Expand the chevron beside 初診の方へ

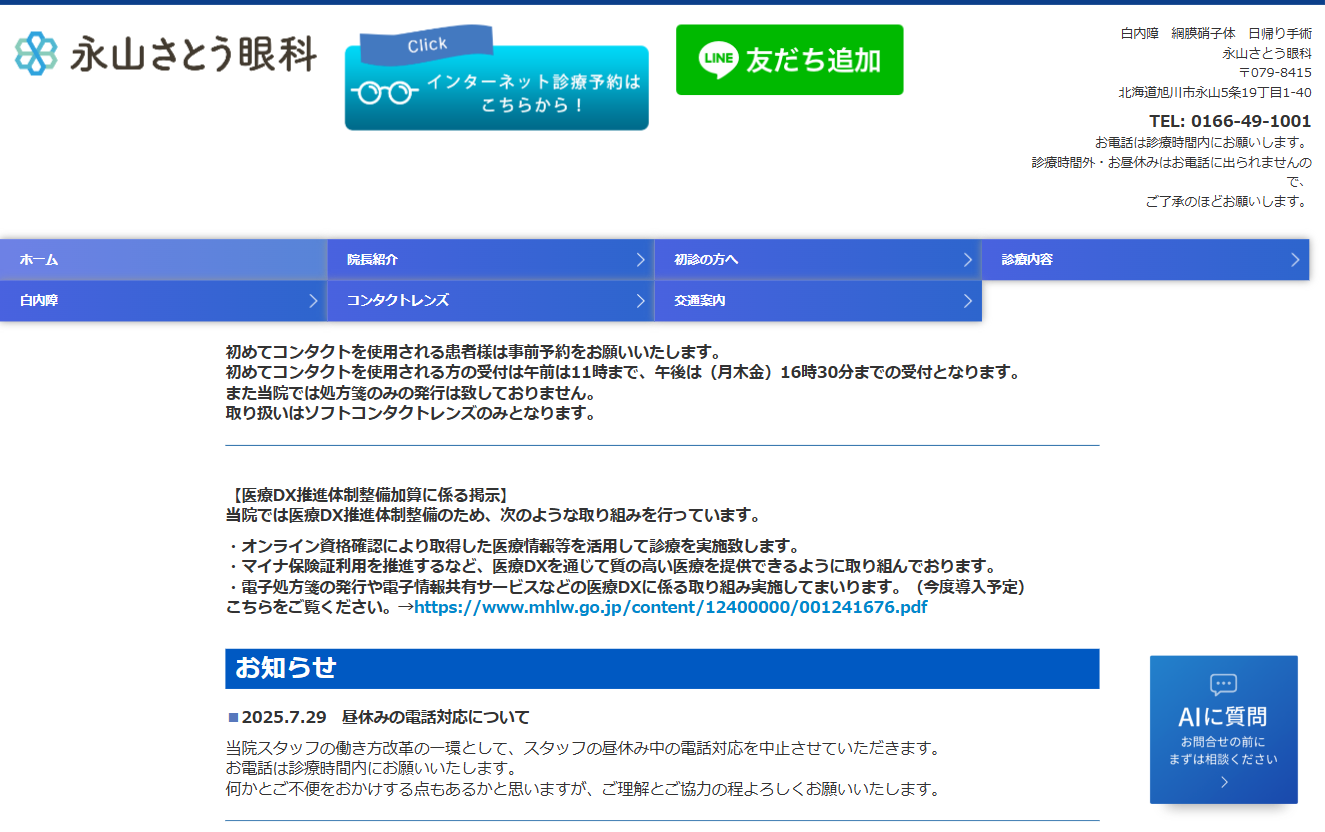click(x=967, y=260)
